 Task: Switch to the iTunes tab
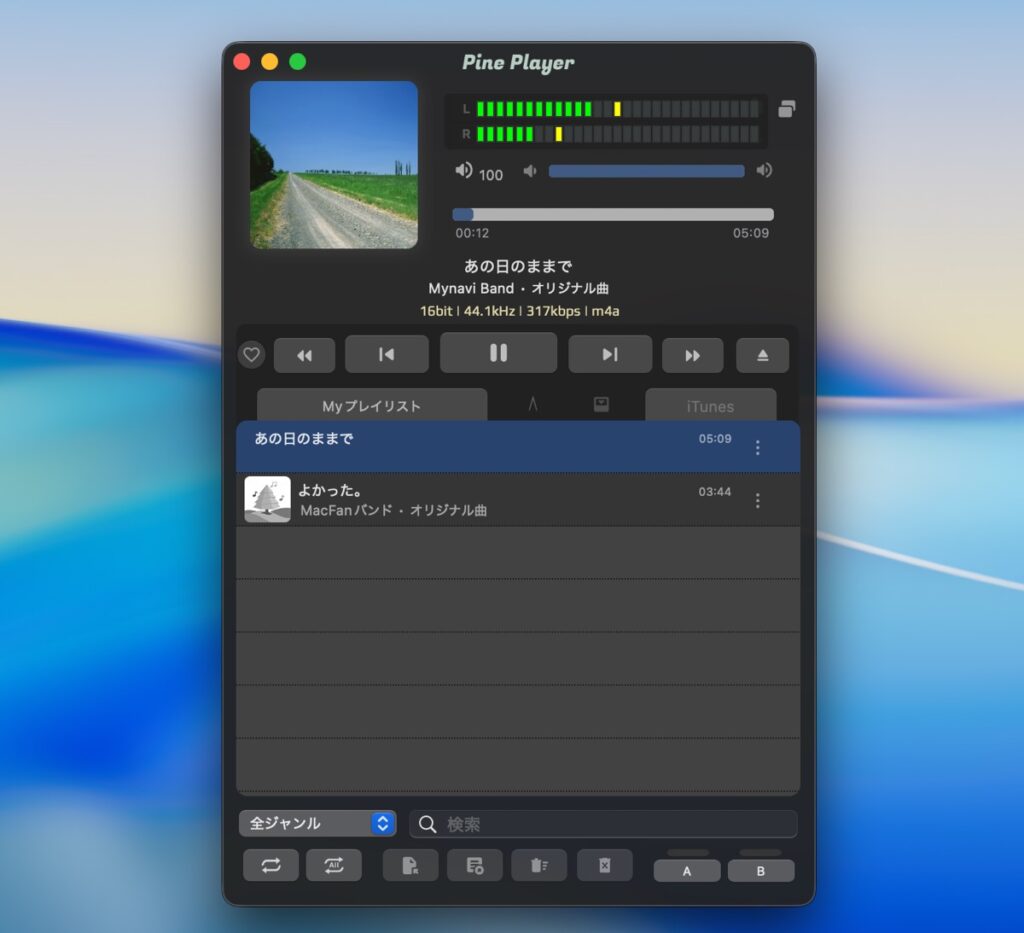click(x=710, y=406)
